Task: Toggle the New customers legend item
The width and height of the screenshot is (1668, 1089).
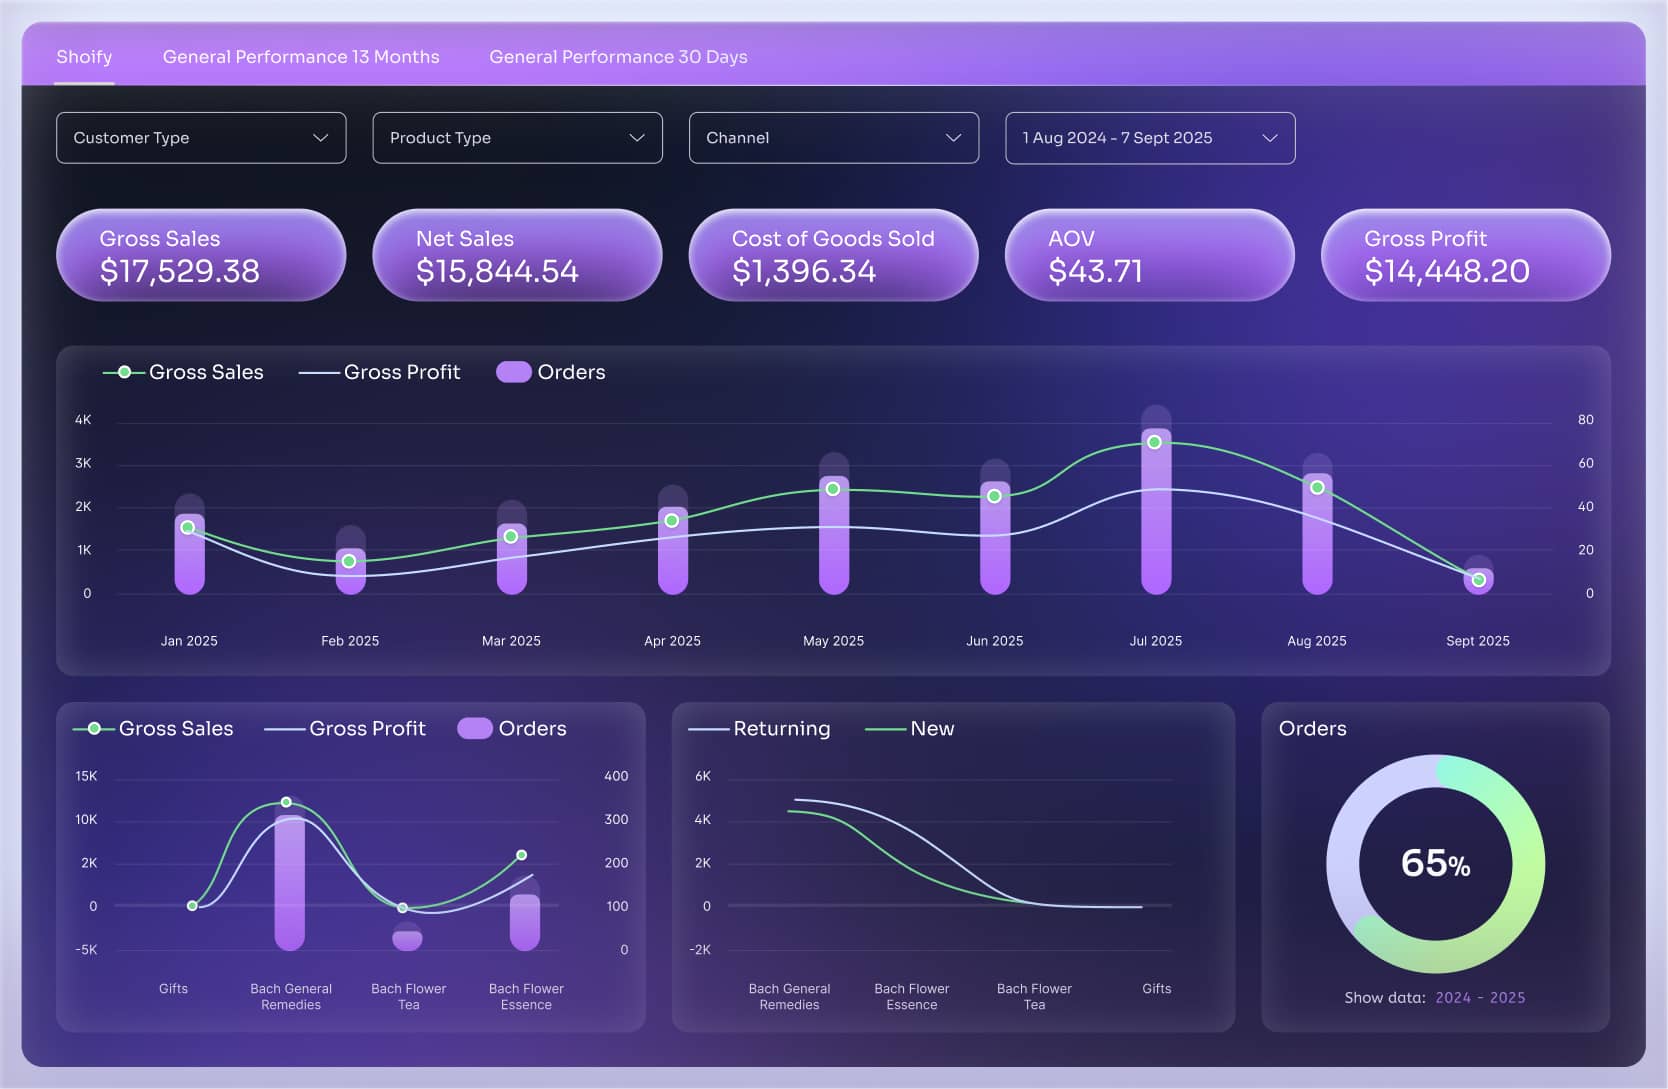Action: [910, 729]
